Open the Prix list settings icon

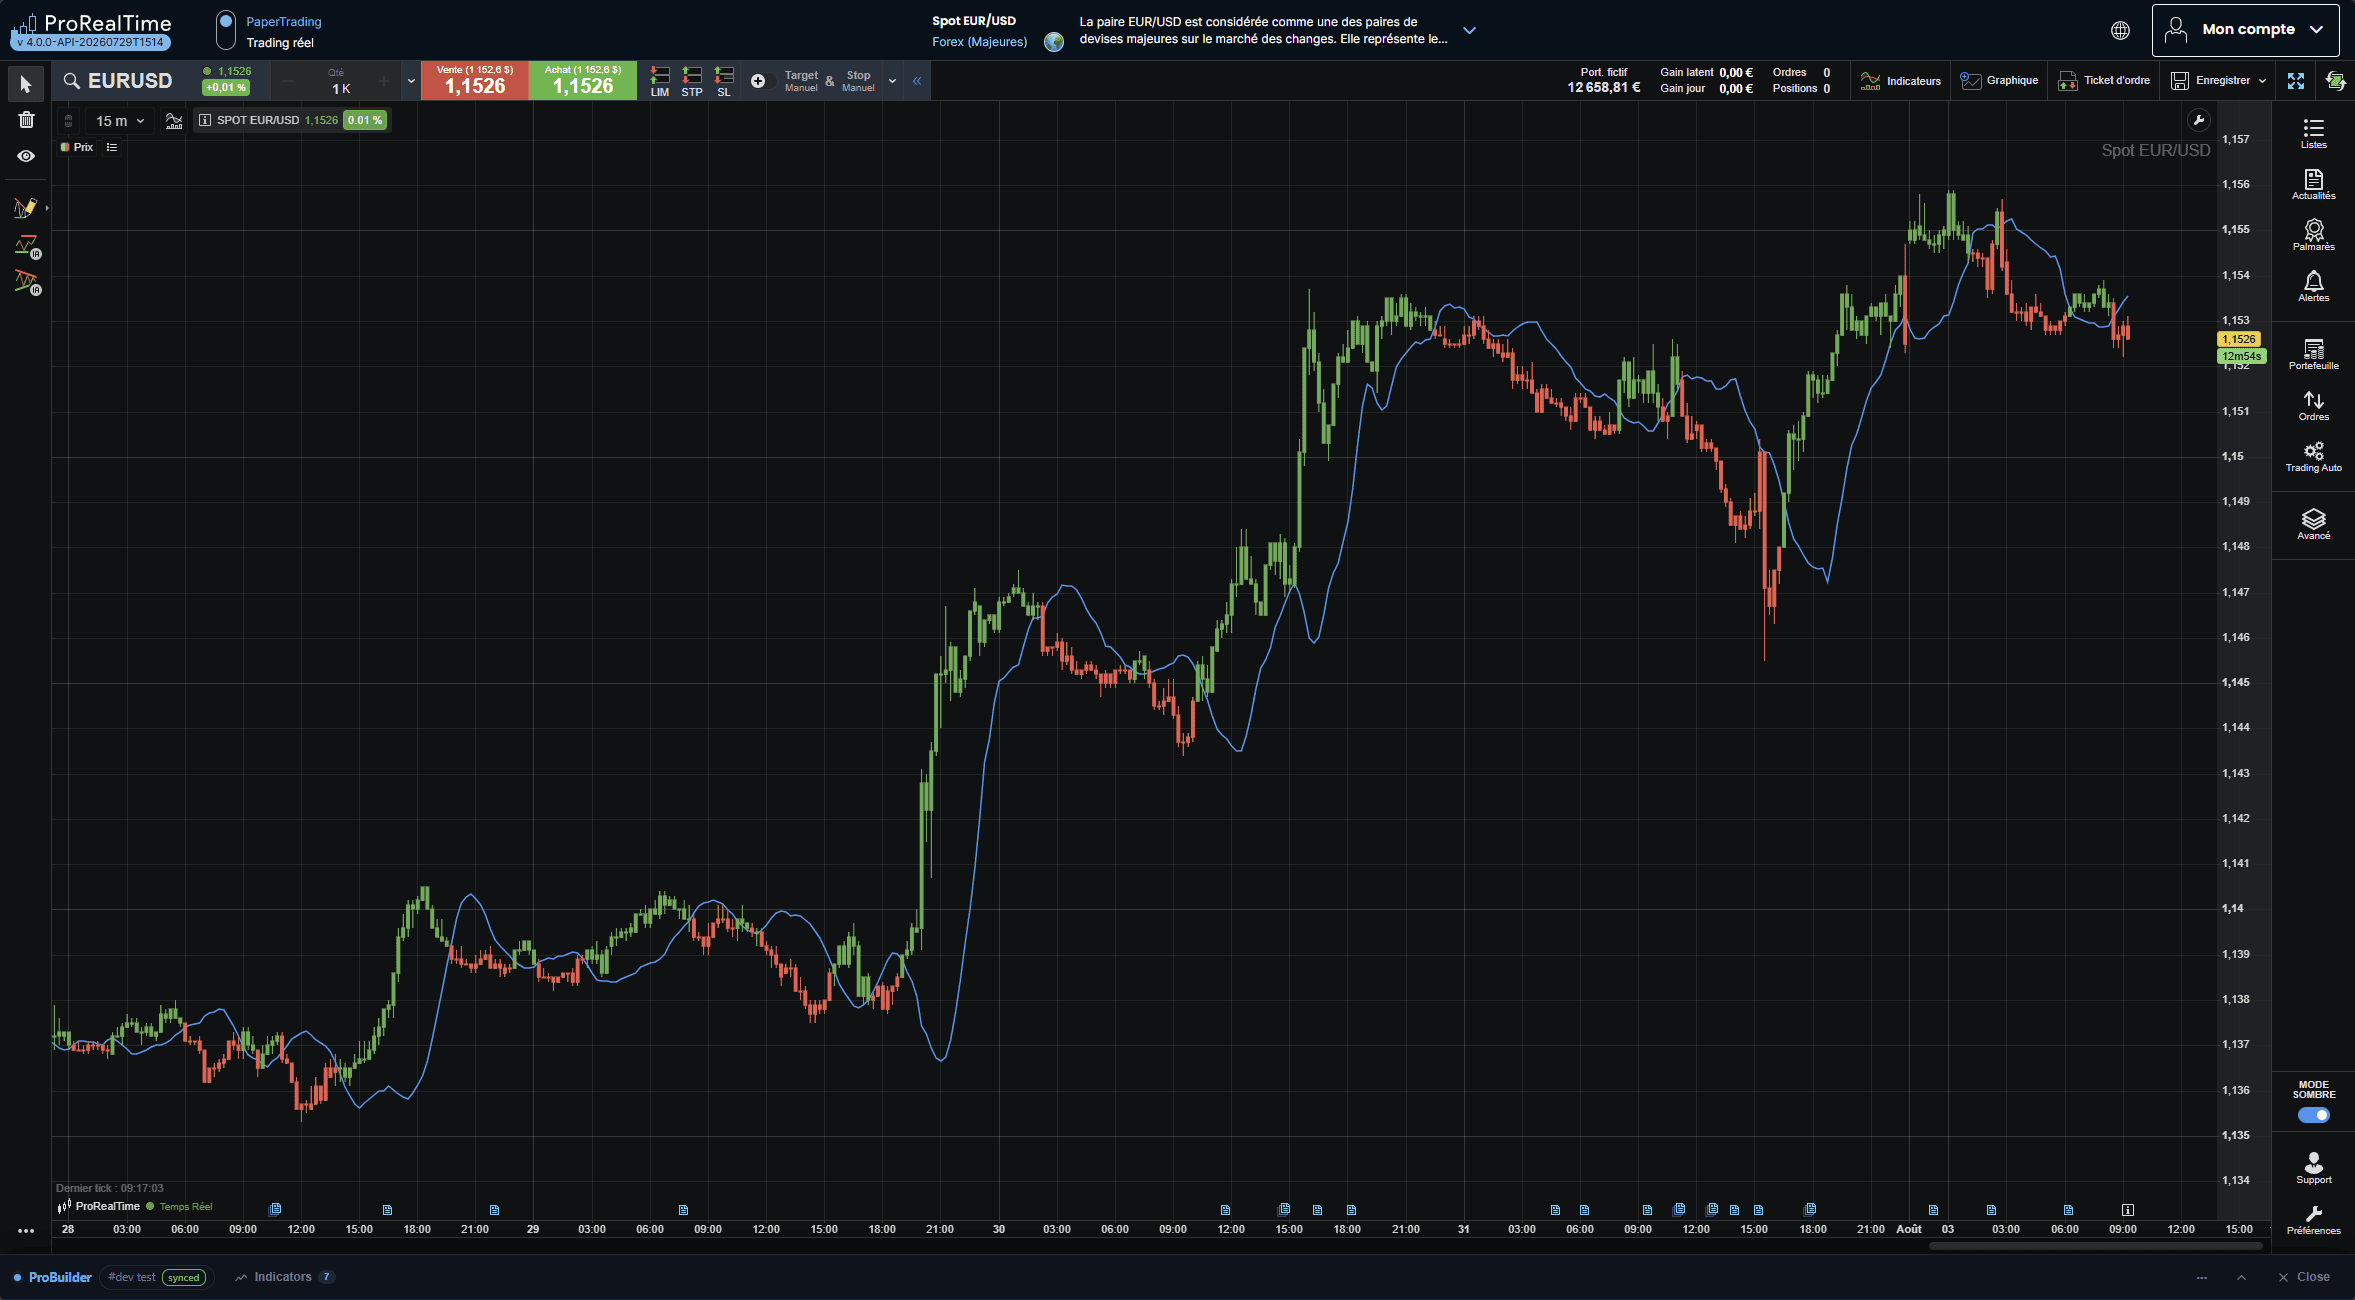click(112, 147)
